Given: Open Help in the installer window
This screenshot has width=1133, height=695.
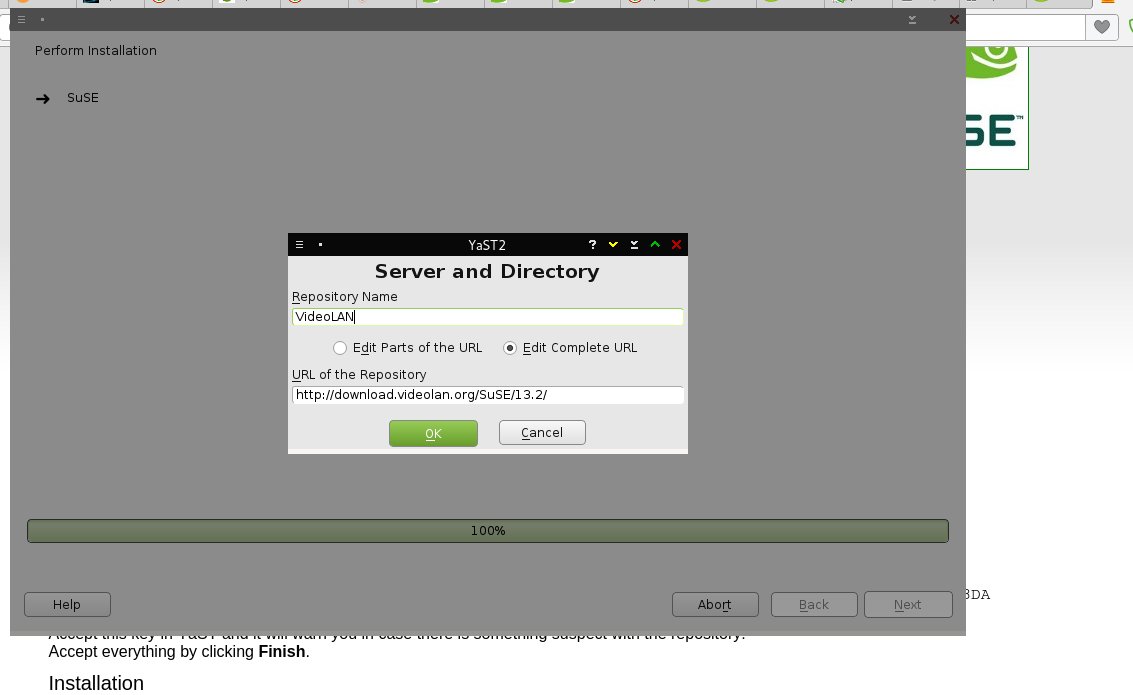Looking at the screenshot, I should (x=67, y=605).
